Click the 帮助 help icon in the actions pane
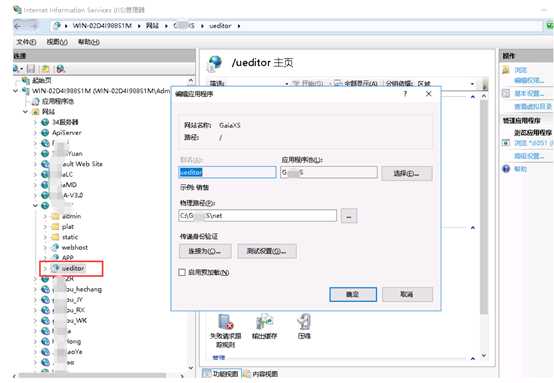 pos(506,169)
